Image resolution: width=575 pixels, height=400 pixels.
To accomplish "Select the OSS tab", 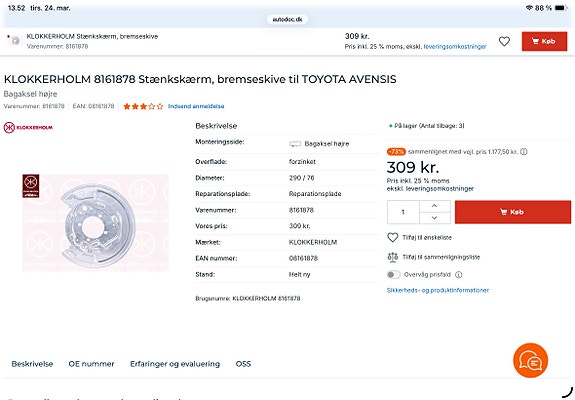I will 243,364.
